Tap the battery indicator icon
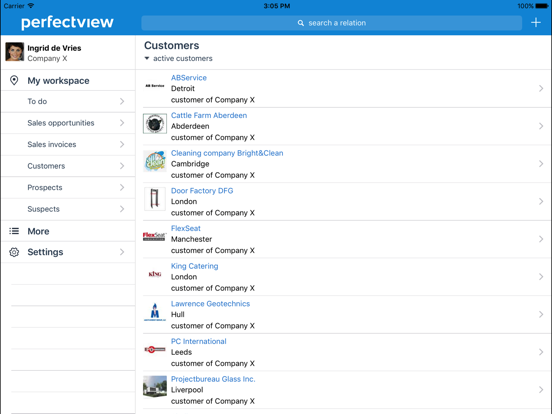Screen dimensions: 552x414 [542, 6]
